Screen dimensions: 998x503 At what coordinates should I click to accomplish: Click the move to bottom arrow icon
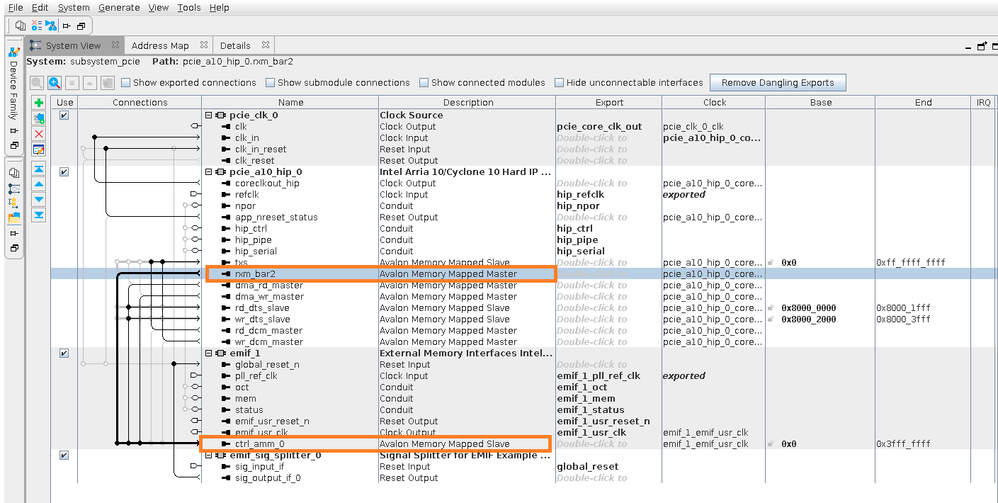tap(39, 214)
